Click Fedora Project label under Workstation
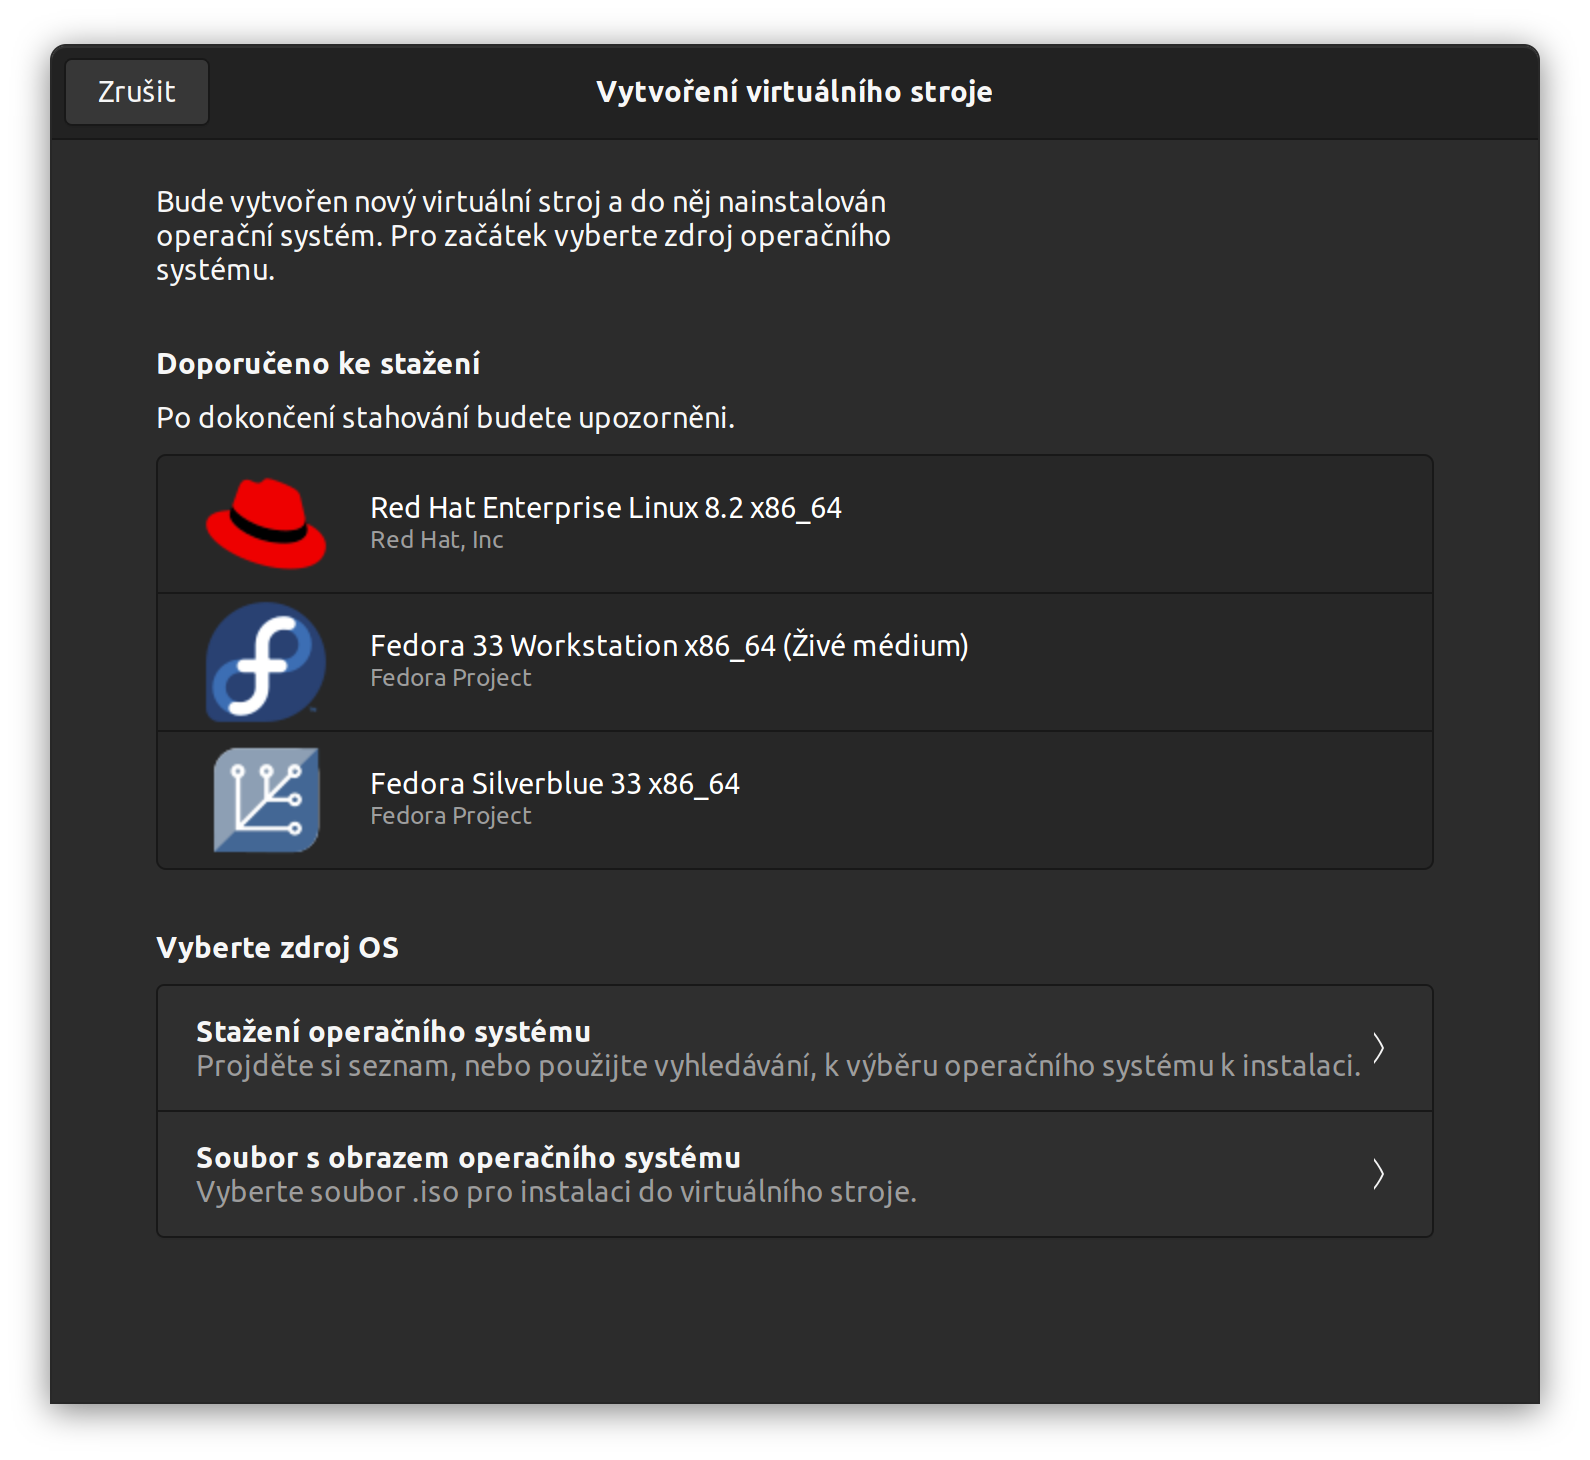The height and width of the screenshot is (1460, 1590). click(x=451, y=678)
